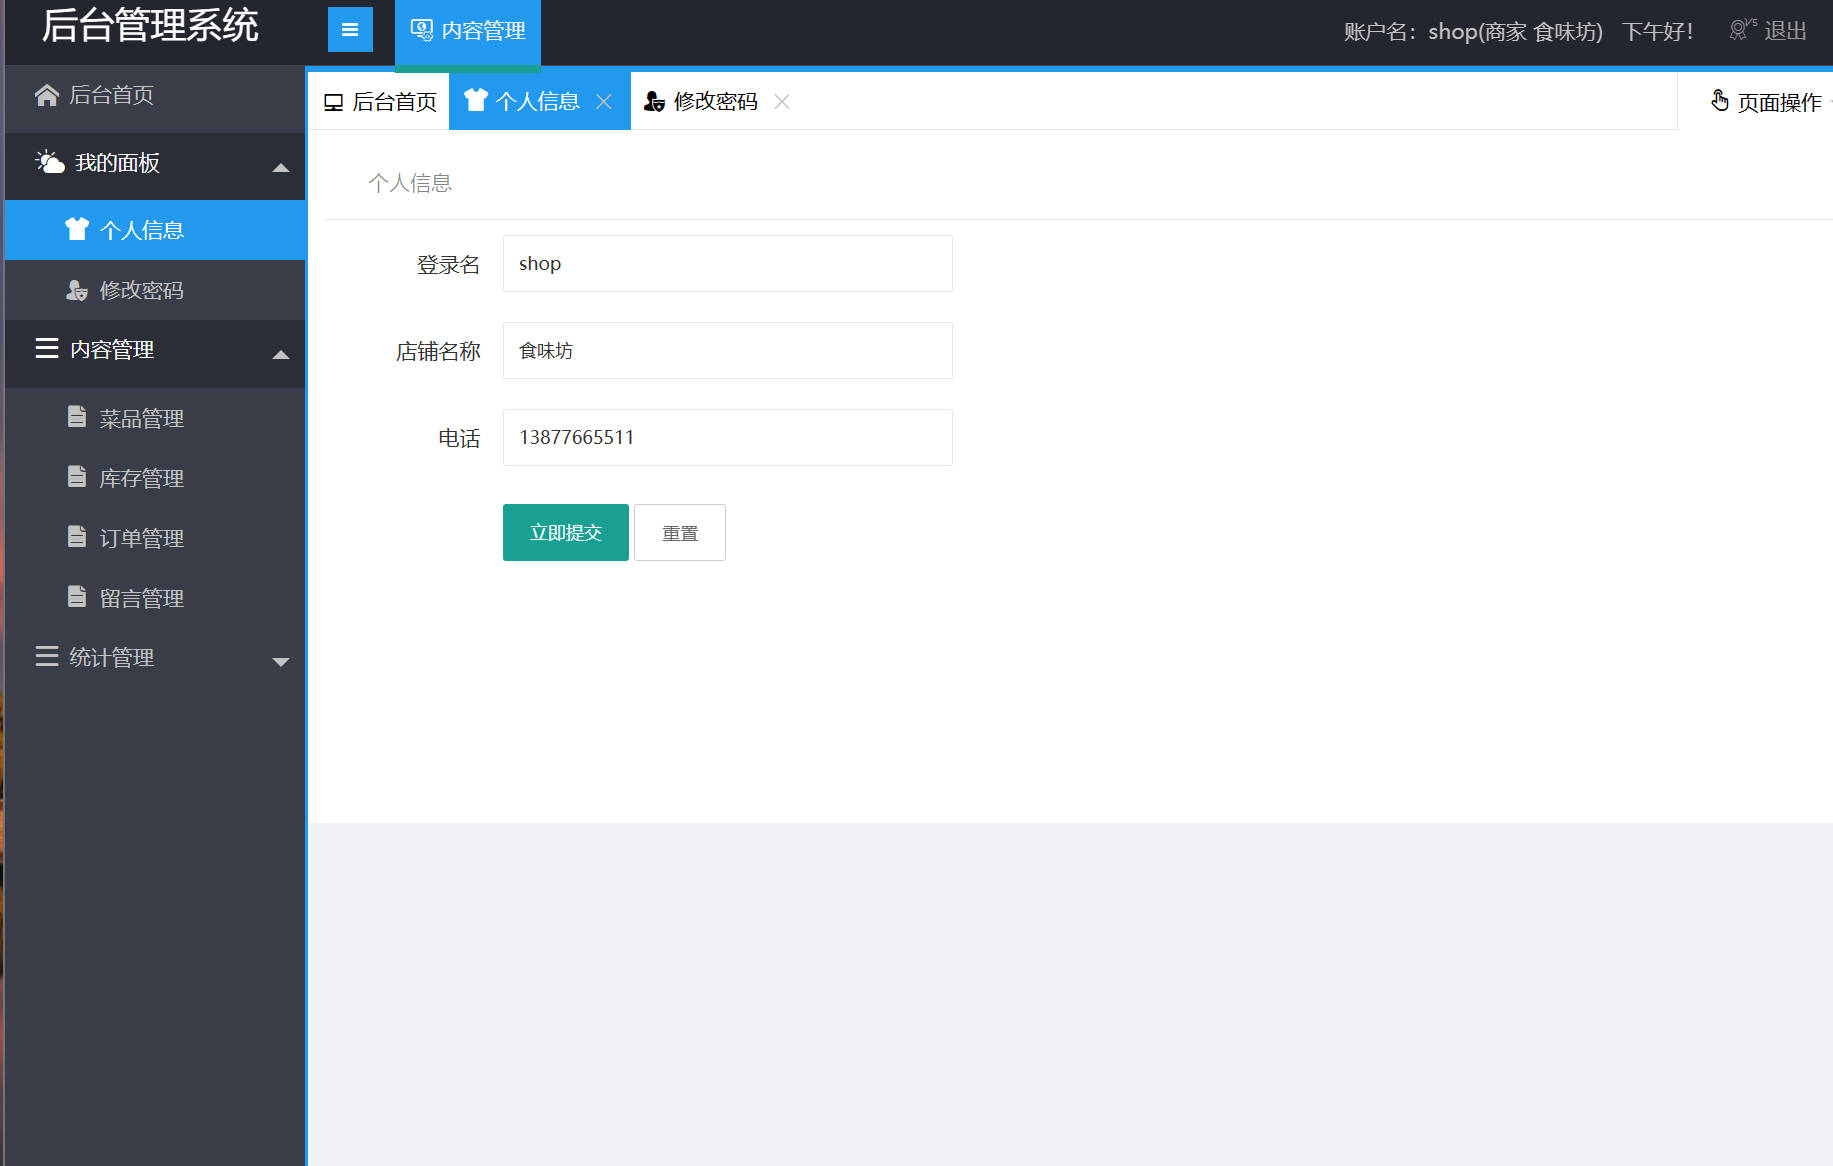This screenshot has width=1833, height=1166.
Task: Select the 库存管理 document icon
Action: tap(79, 477)
